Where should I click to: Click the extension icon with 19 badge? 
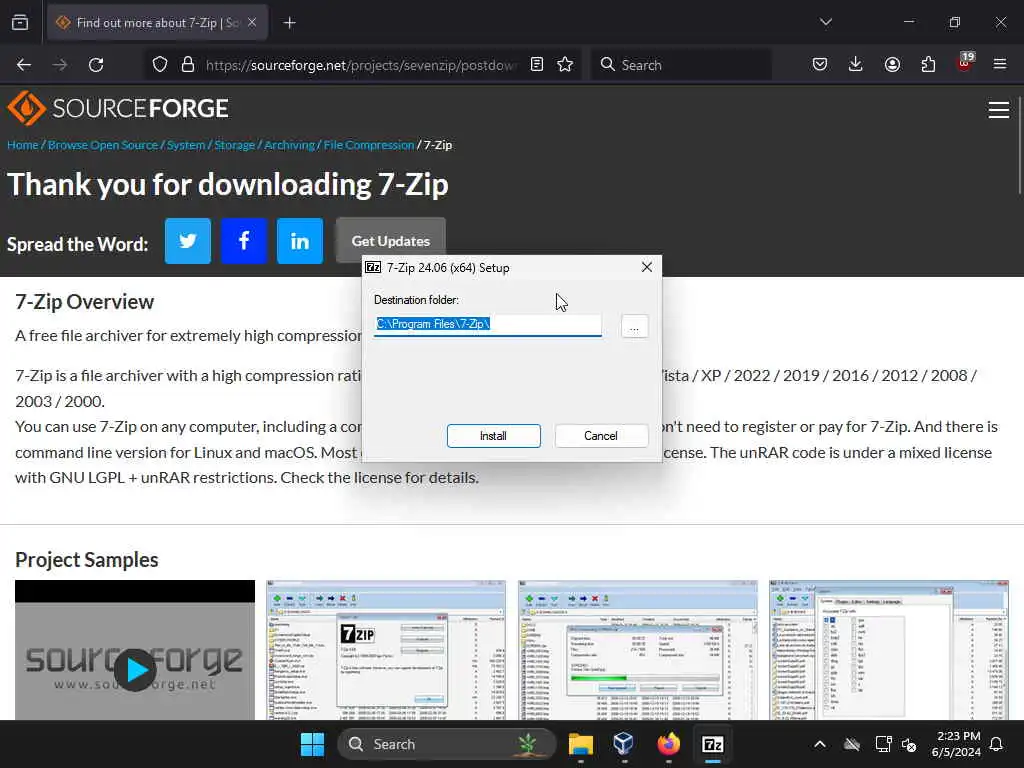point(964,63)
